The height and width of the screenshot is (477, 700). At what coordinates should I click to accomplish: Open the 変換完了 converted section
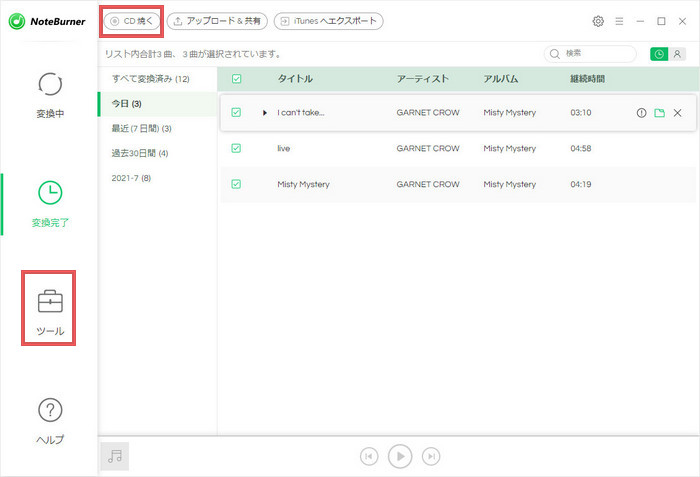coord(50,204)
